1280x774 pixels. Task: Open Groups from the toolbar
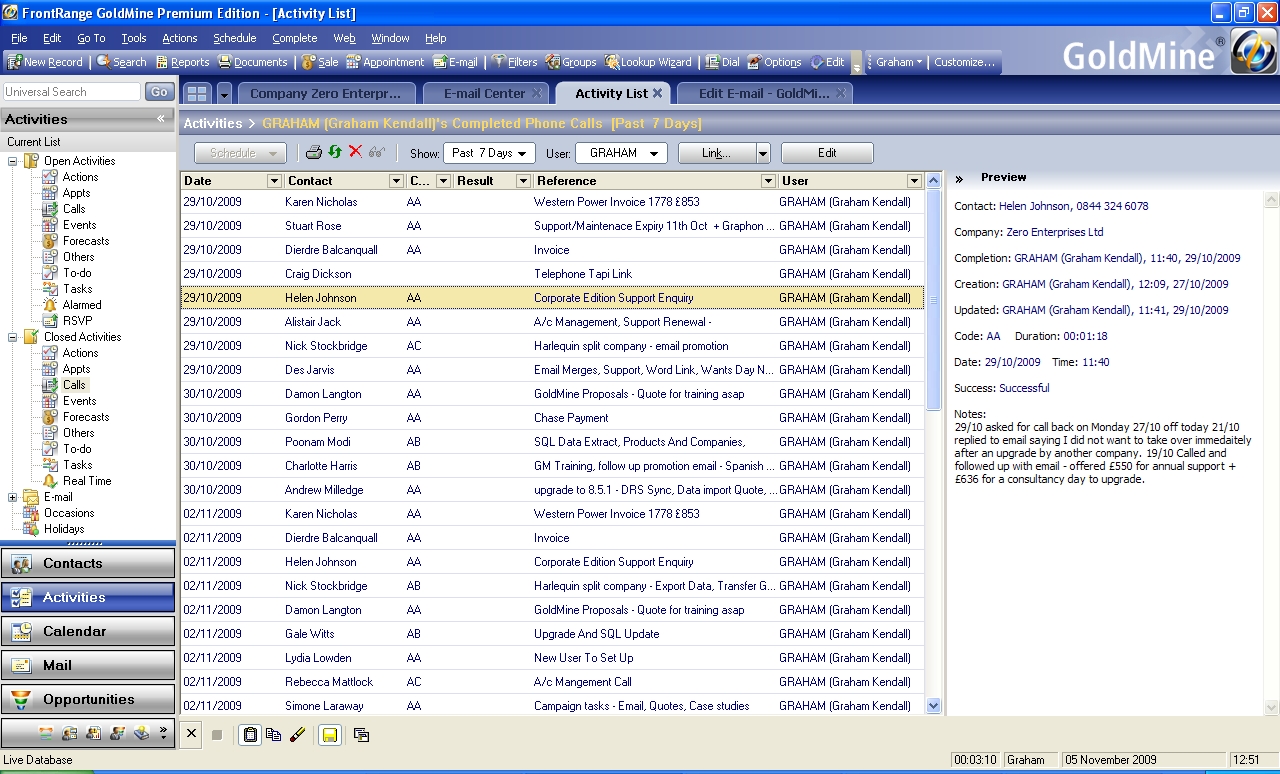point(570,62)
